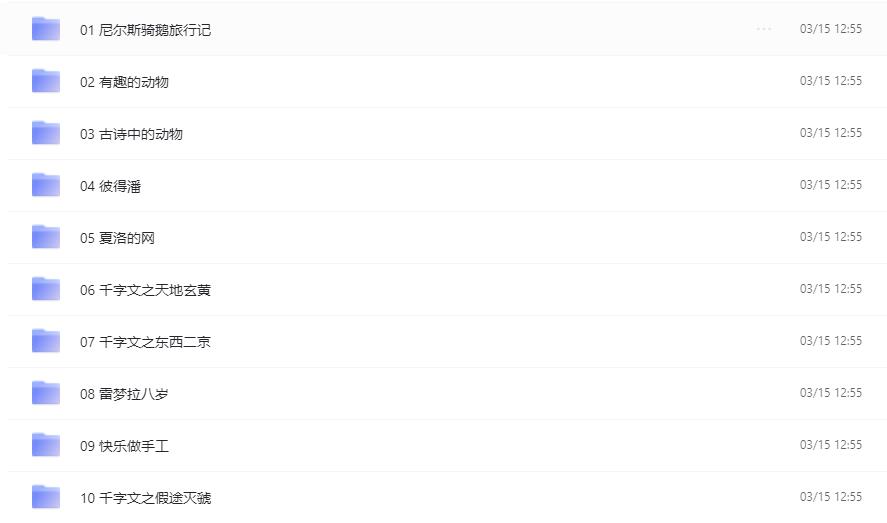Screen dimensions: 887x523
Task: Open the 09 快乐做手工 folder icon
Action: coord(46,445)
